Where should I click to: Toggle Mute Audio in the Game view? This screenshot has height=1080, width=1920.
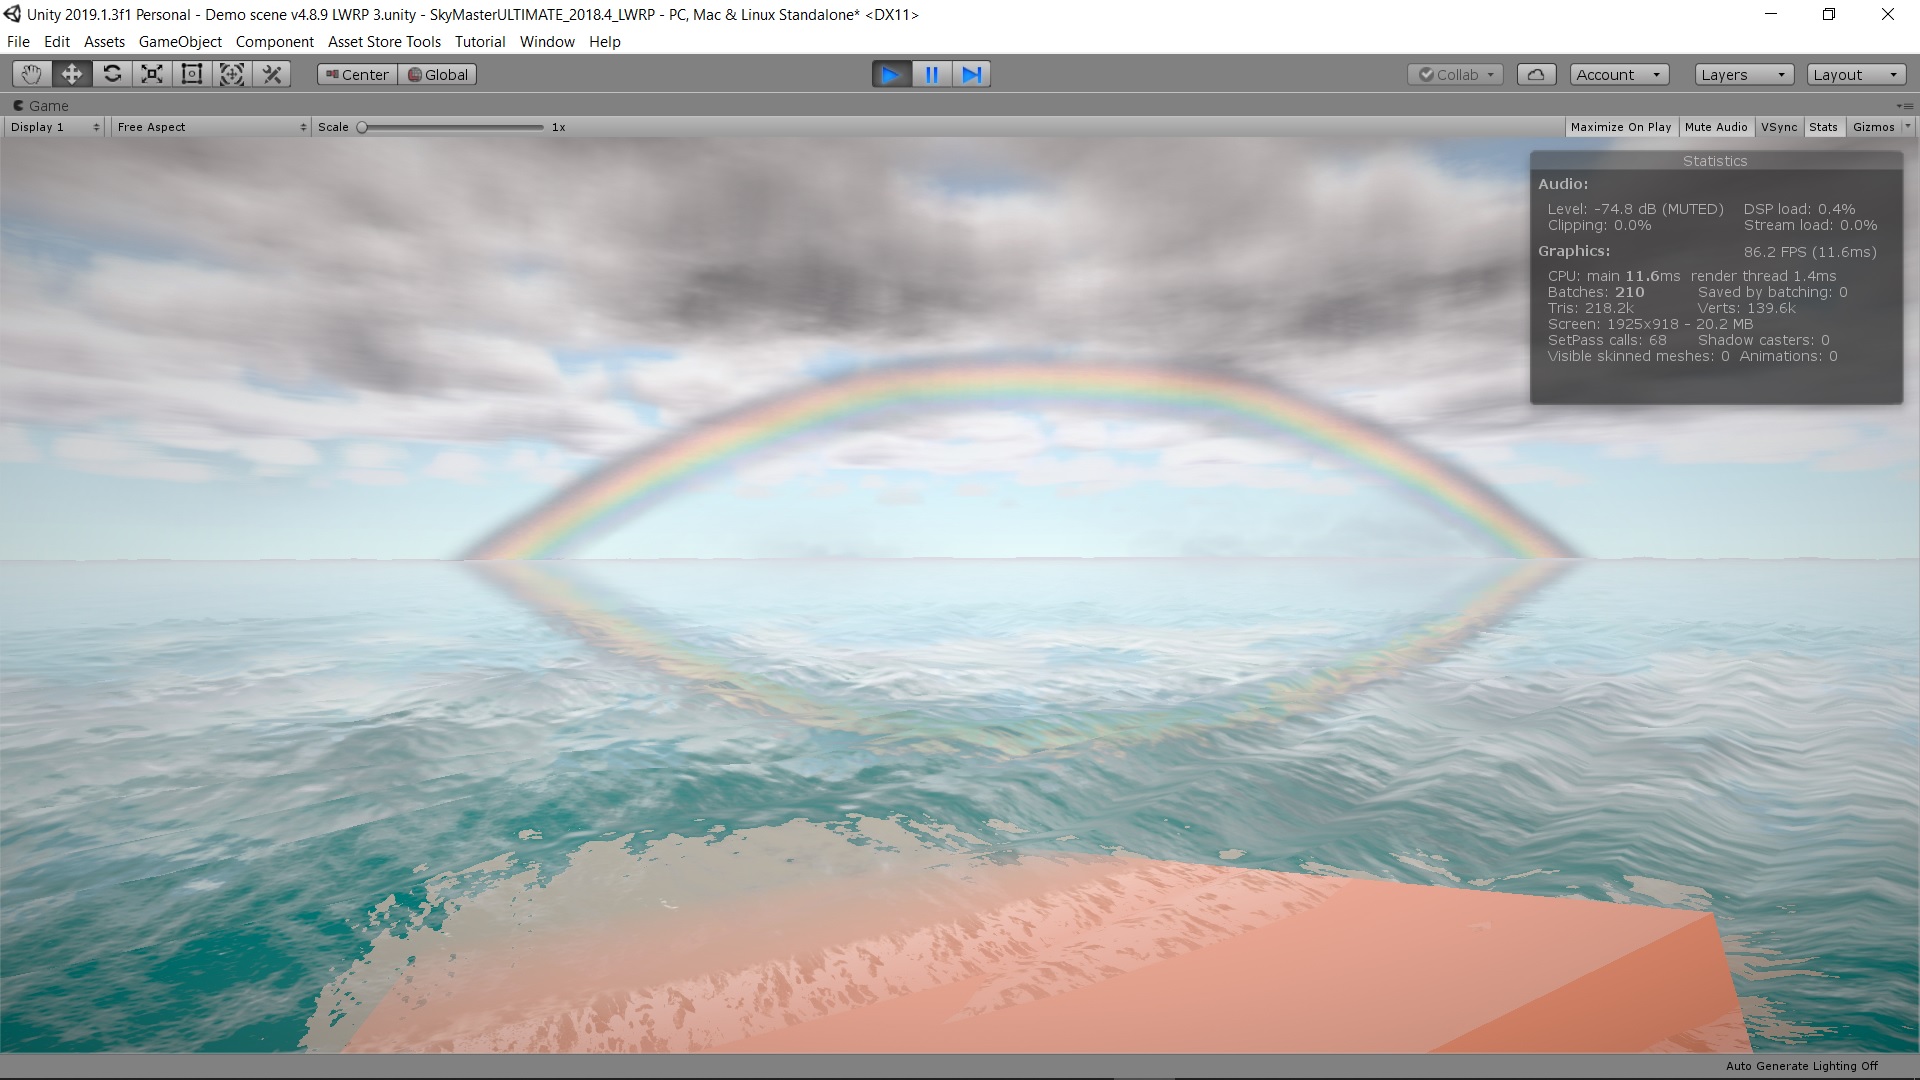(1714, 127)
